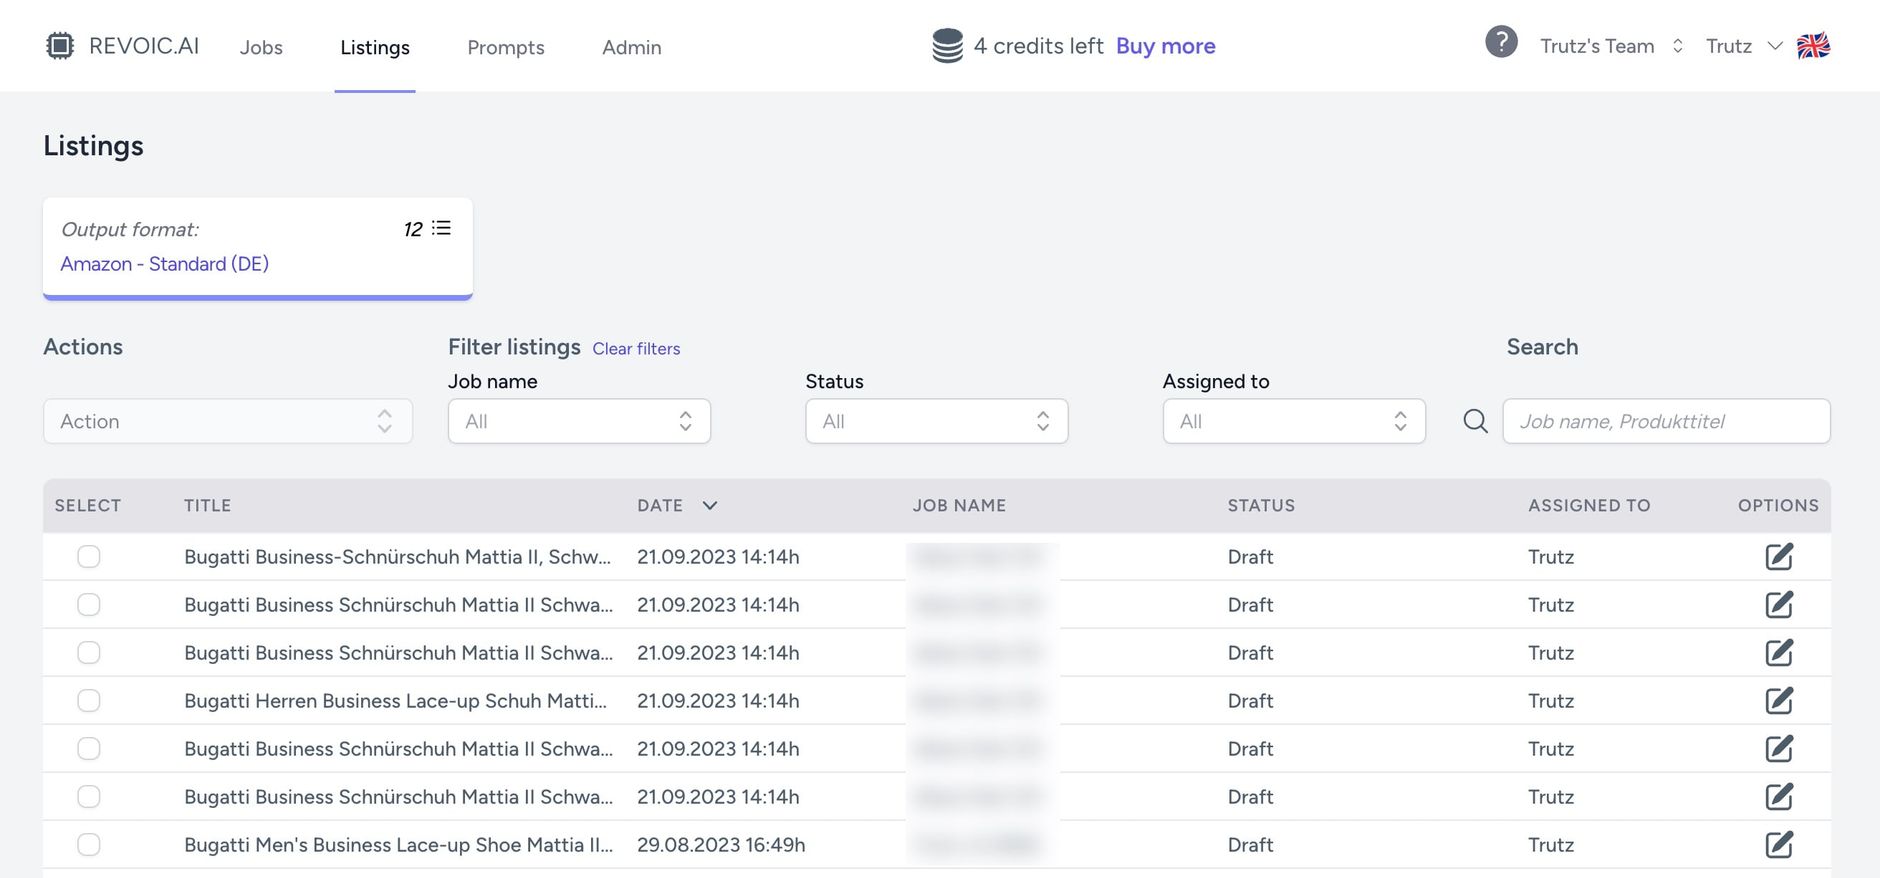Edit listing 'Bugatti Business-Schnürschuh Mattia II, Schw...'
This screenshot has height=878, width=1880.
(1779, 556)
